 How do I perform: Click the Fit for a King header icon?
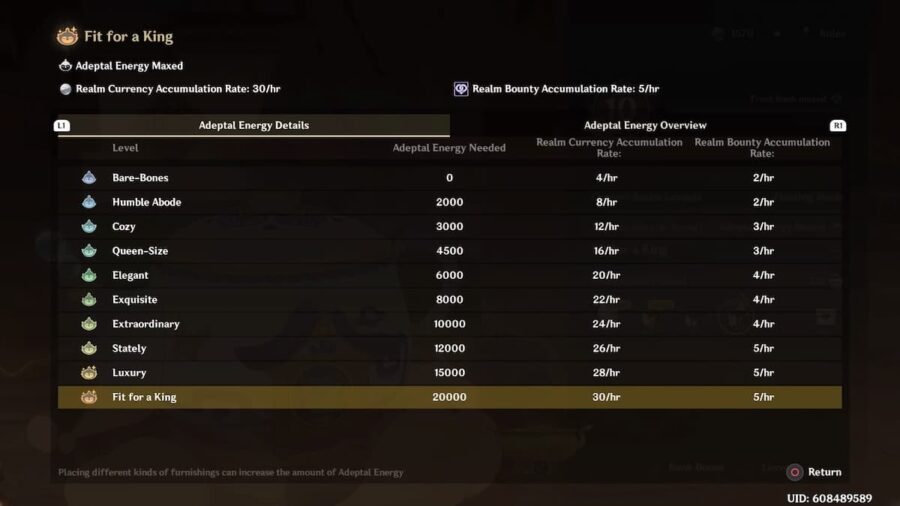click(x=68, y=37)
